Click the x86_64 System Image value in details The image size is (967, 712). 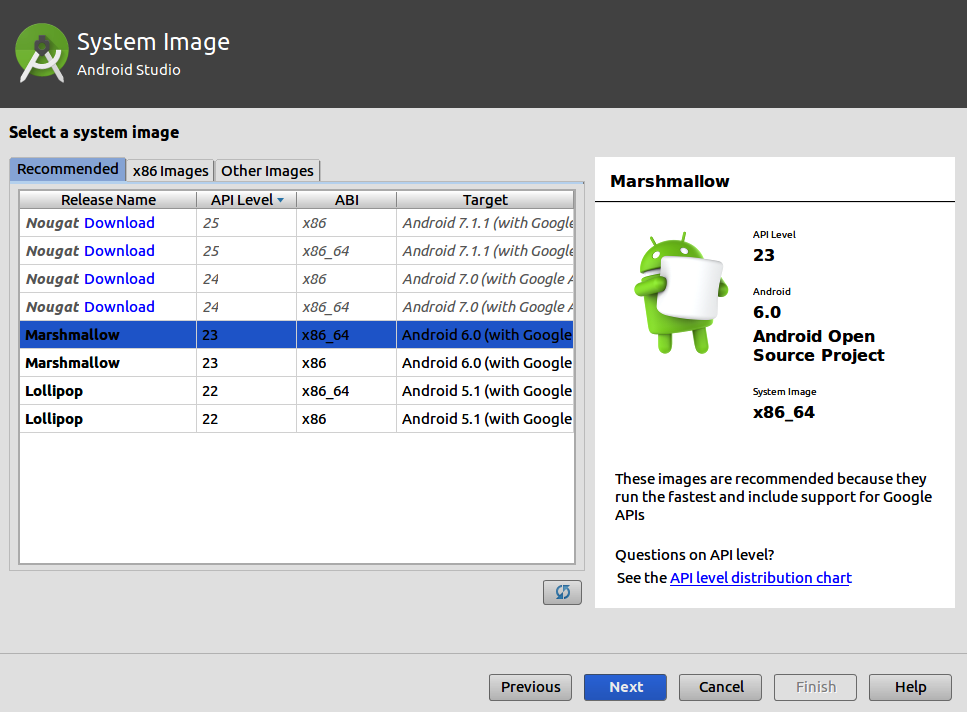point(783,412)
